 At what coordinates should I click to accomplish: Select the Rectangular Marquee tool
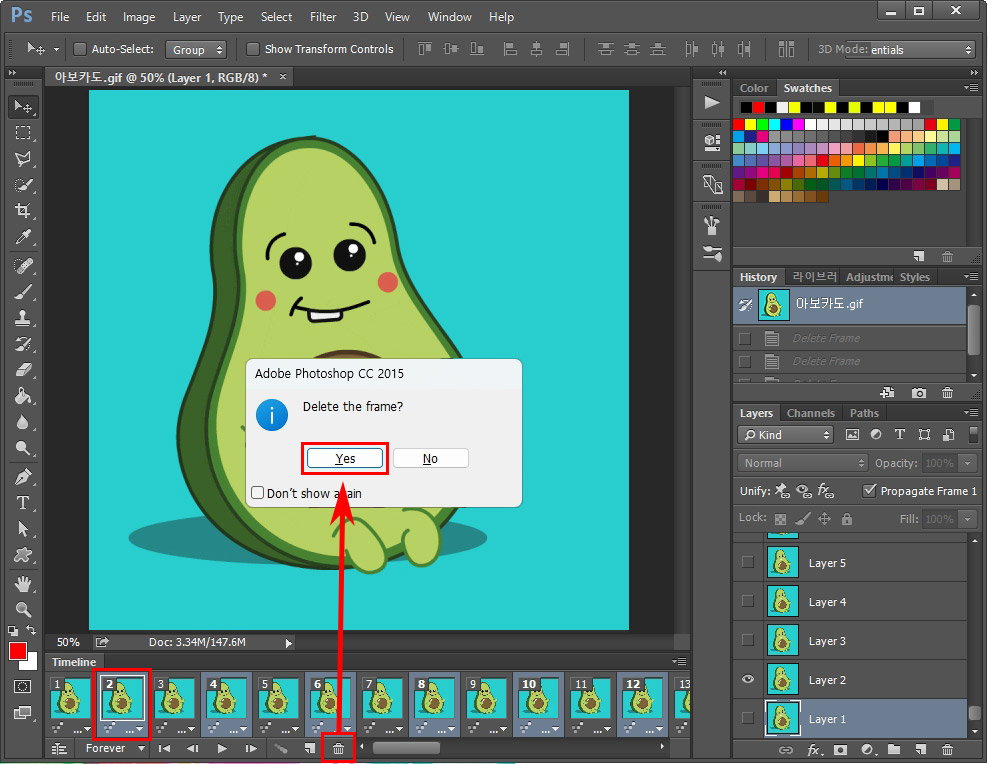[x=23, y=133]
